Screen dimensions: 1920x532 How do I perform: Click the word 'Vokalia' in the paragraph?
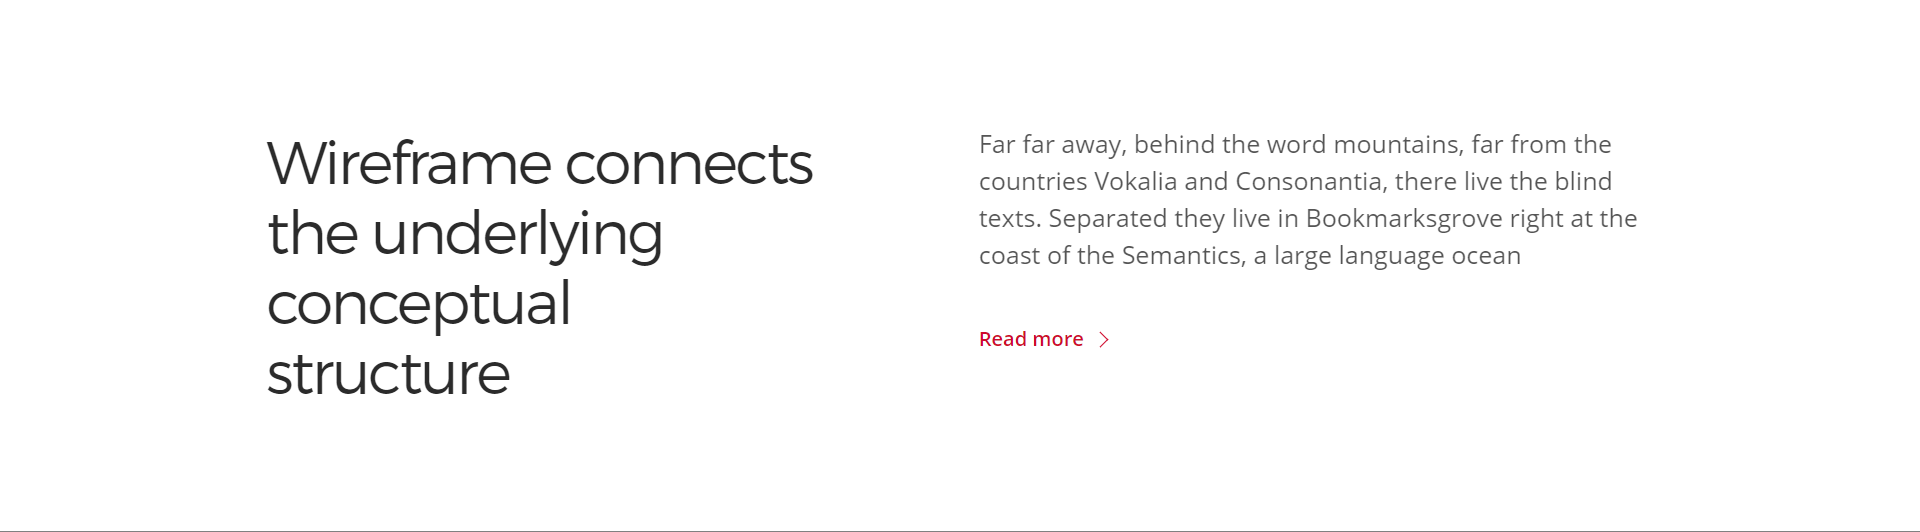pyautogui.click(x=1135, y=182)
